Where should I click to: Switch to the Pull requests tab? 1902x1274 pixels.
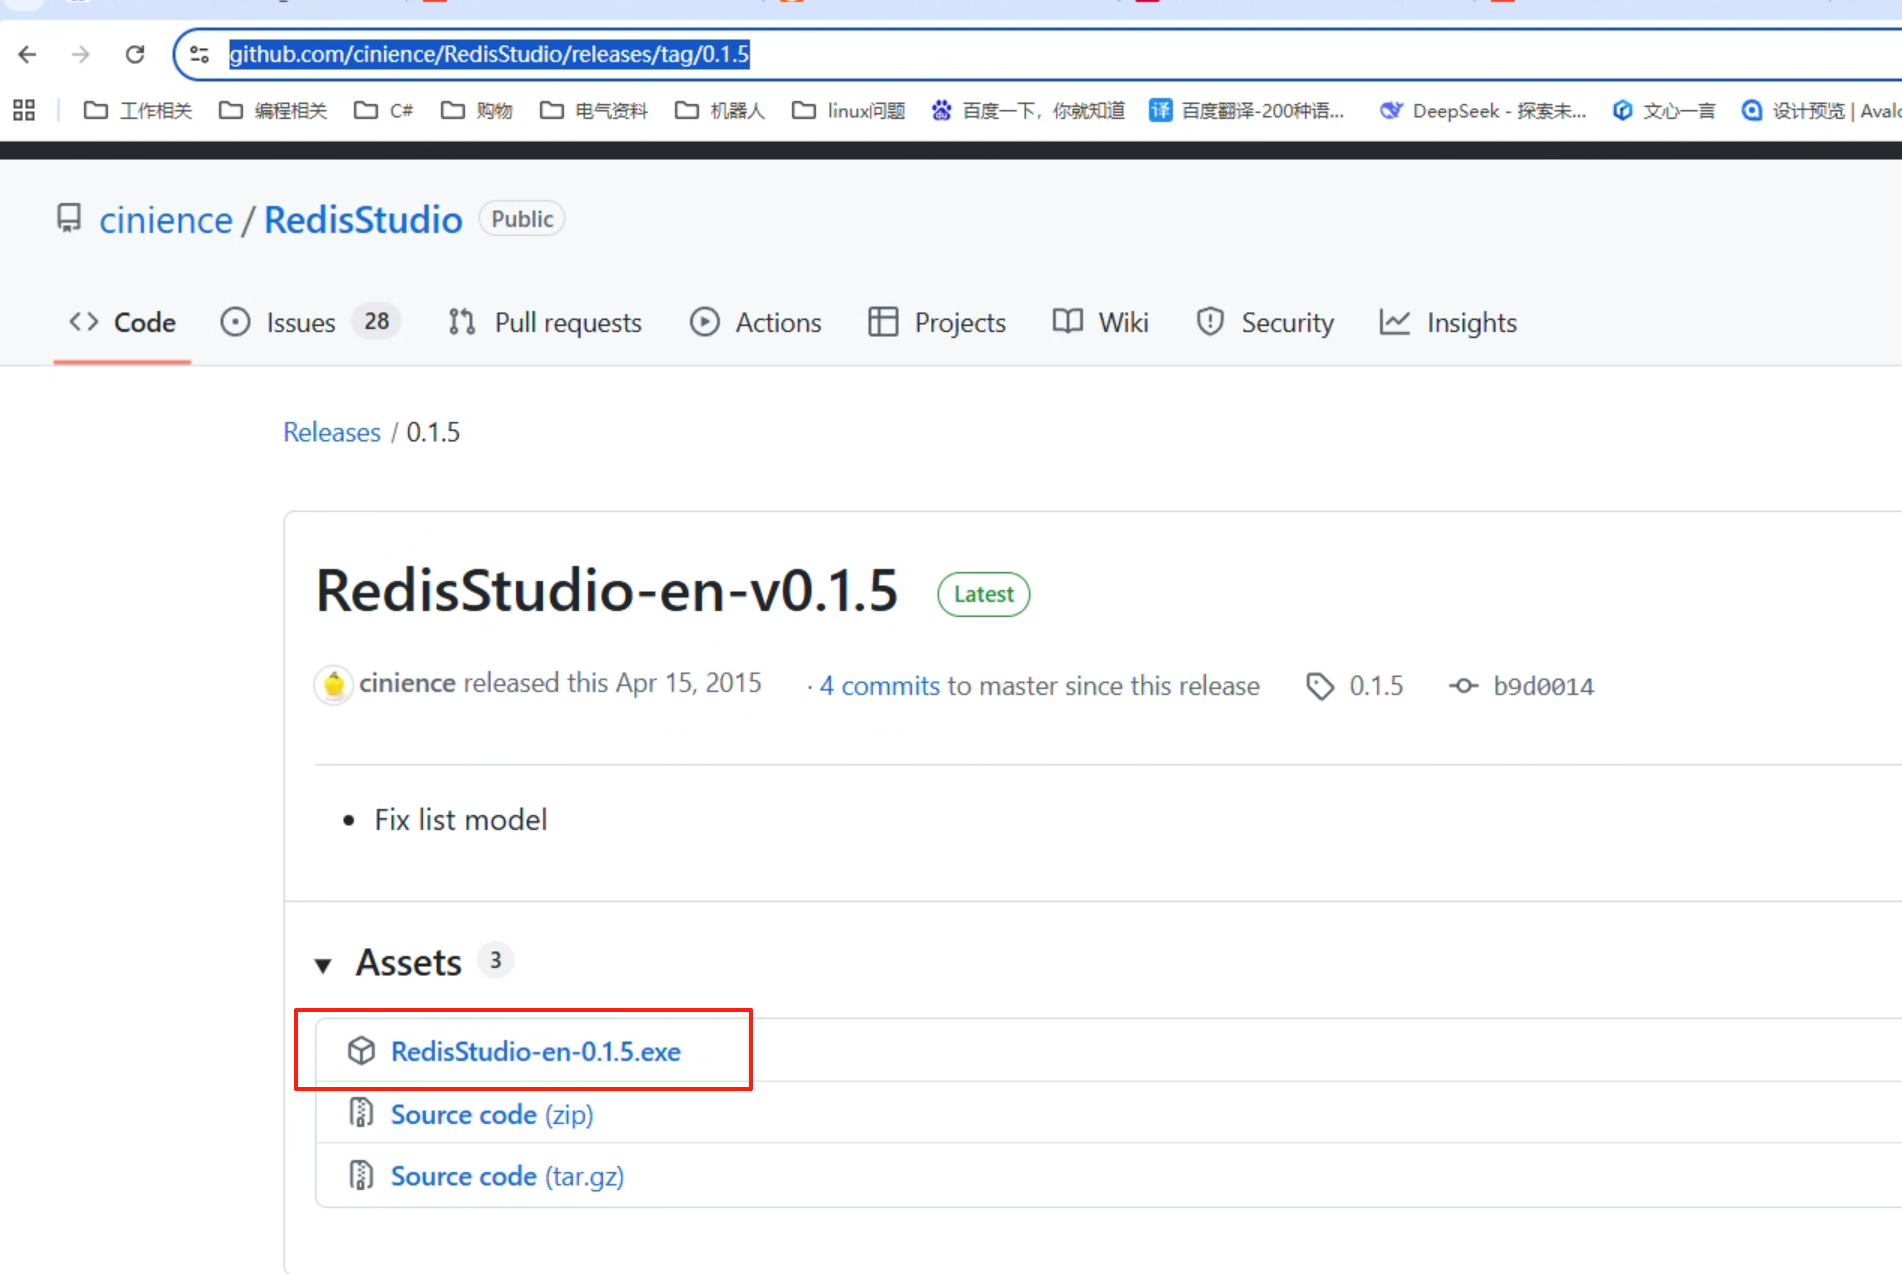545,322
